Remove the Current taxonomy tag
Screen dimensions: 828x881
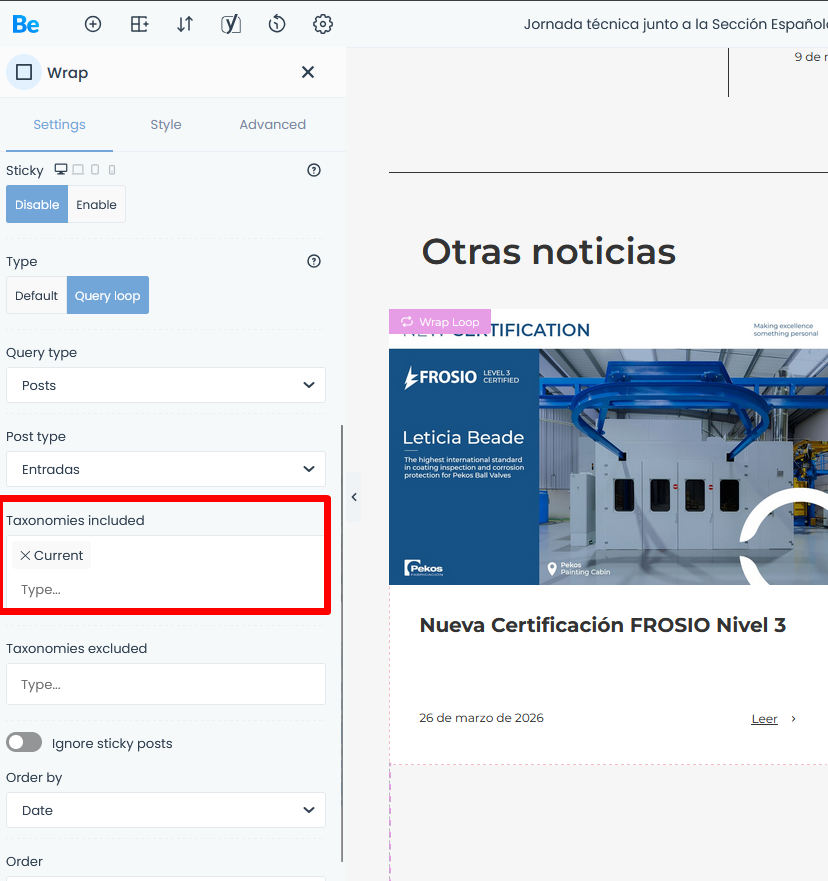(26, 555)
